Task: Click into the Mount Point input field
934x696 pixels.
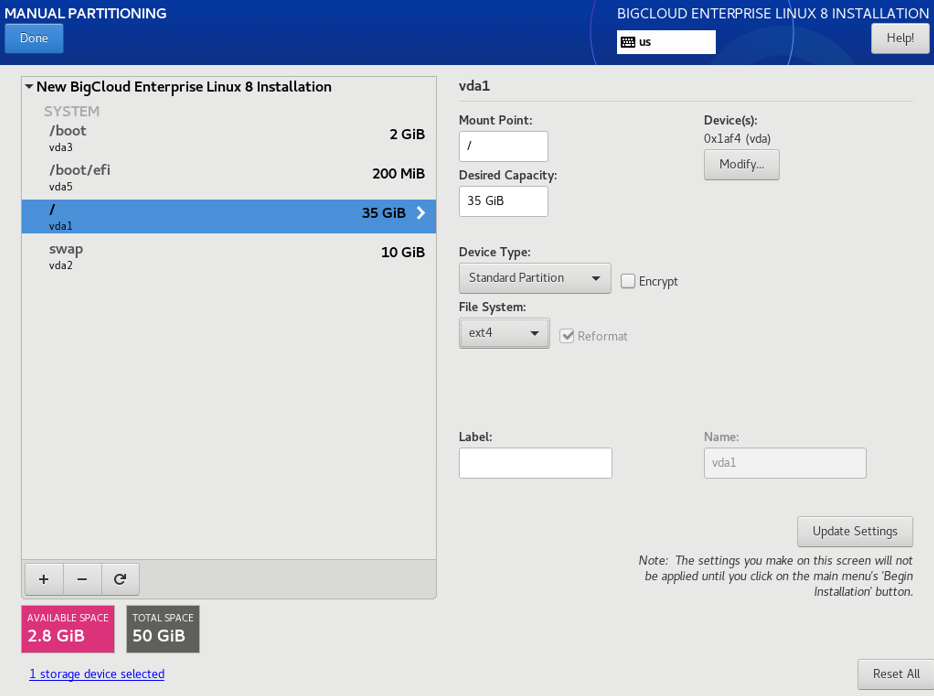Action: point(503,146)
